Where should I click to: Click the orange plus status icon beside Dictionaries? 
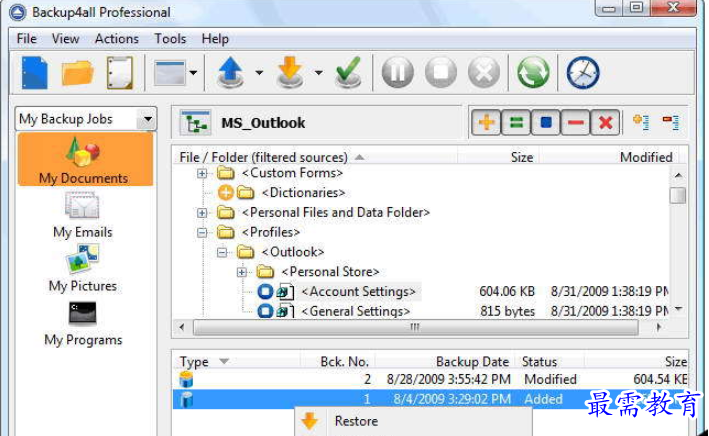pyautogui.click(x=225, y=193)
